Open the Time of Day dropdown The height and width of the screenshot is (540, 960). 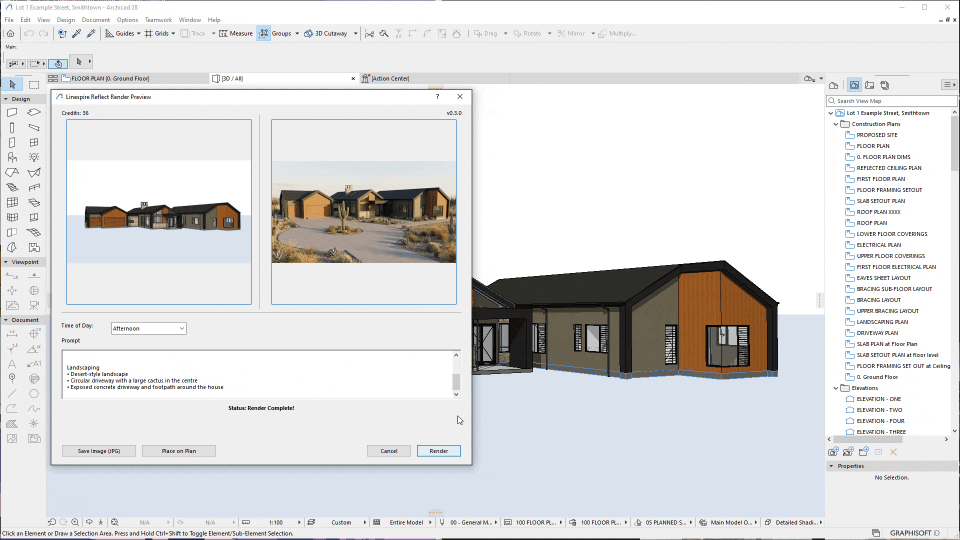coord(149,328)
